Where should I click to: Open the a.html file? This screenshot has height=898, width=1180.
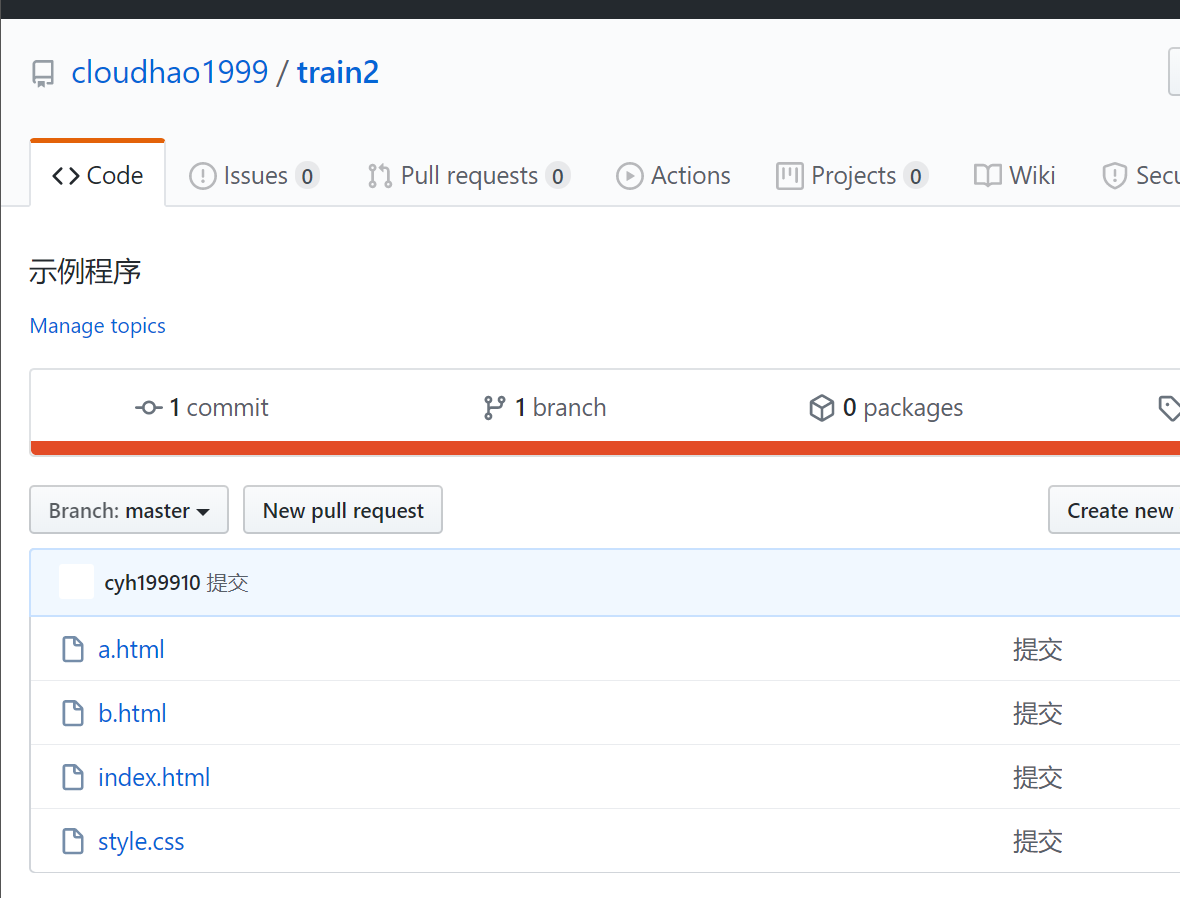[131, 649]
